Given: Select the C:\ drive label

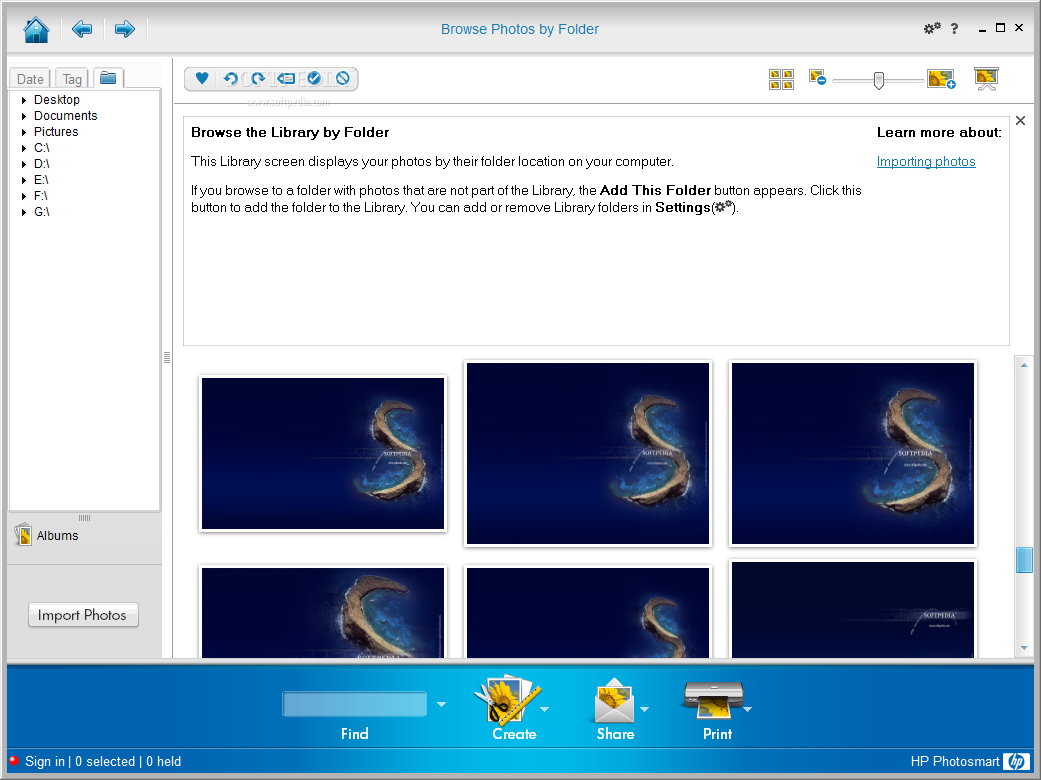Looking at the screenshot, I should [x=41, y=148].
